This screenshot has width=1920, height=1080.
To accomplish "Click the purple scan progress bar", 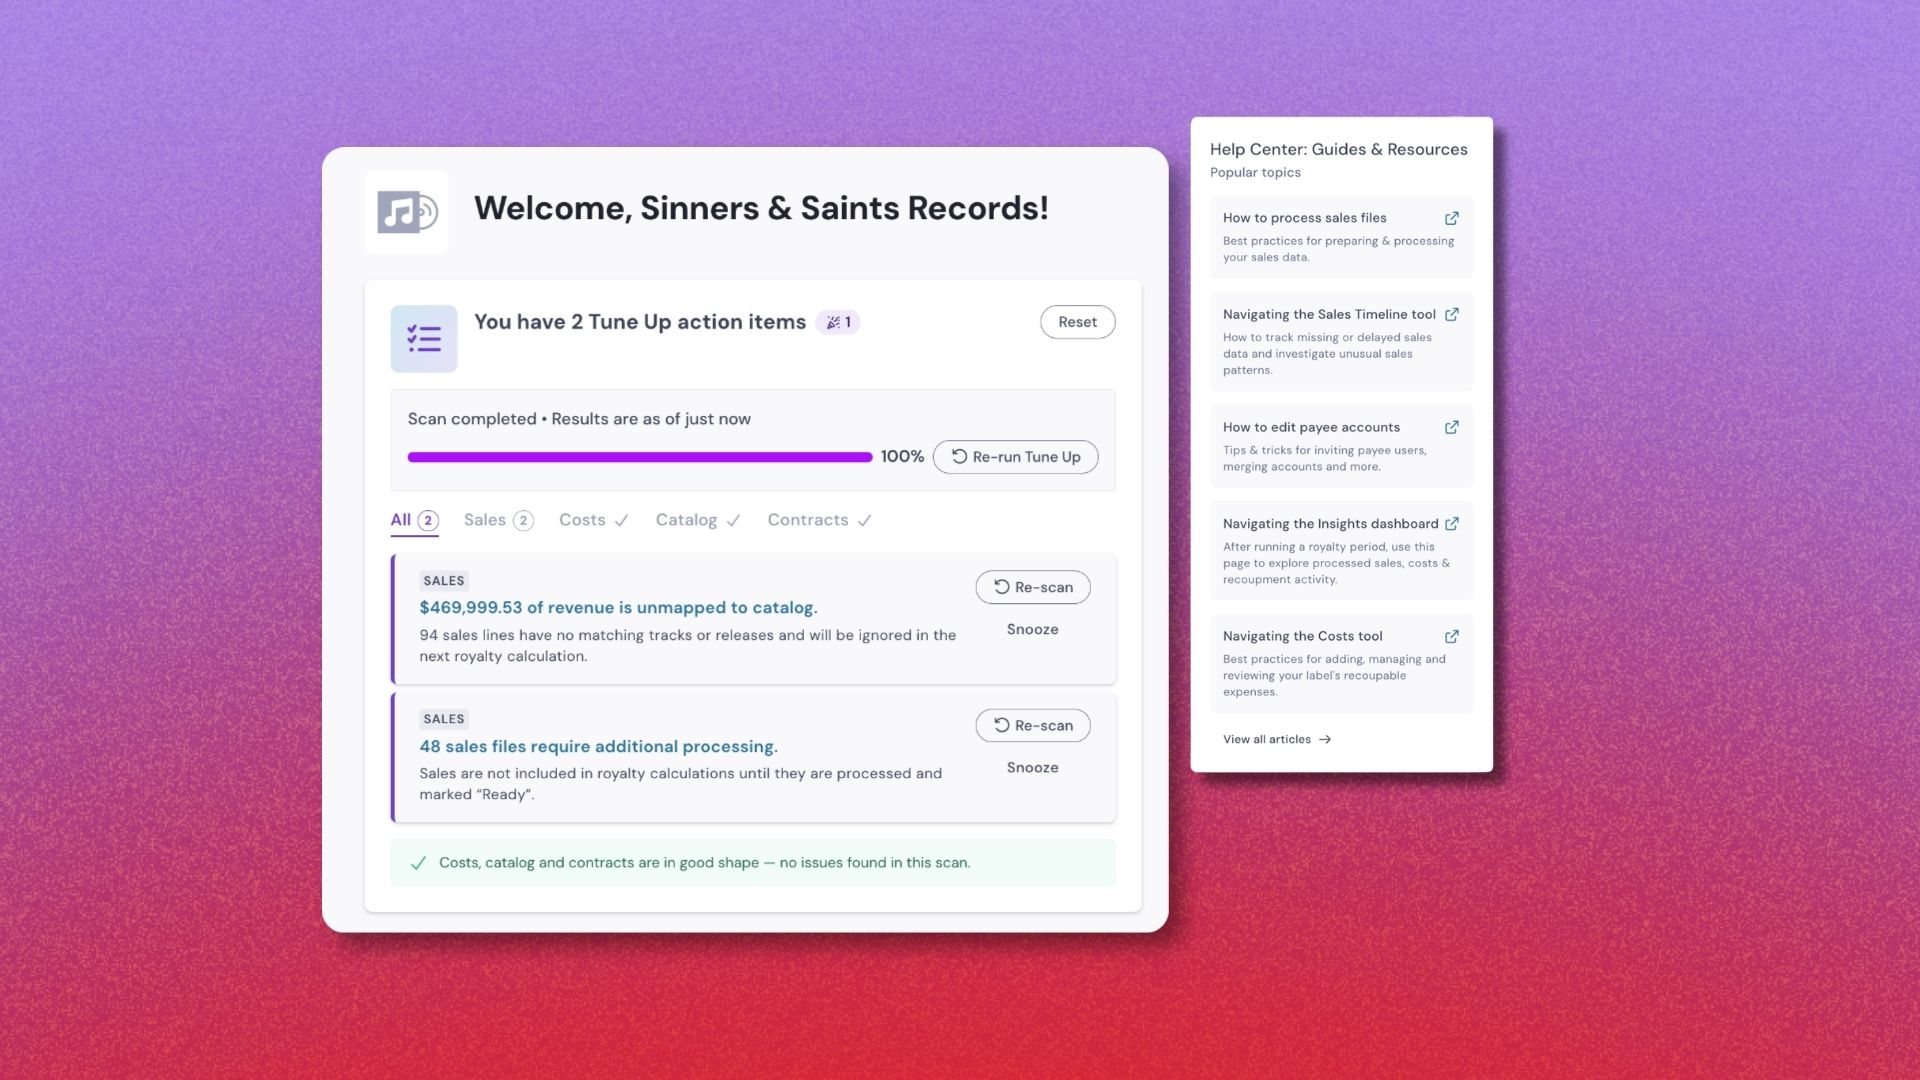I will (640, 457).
